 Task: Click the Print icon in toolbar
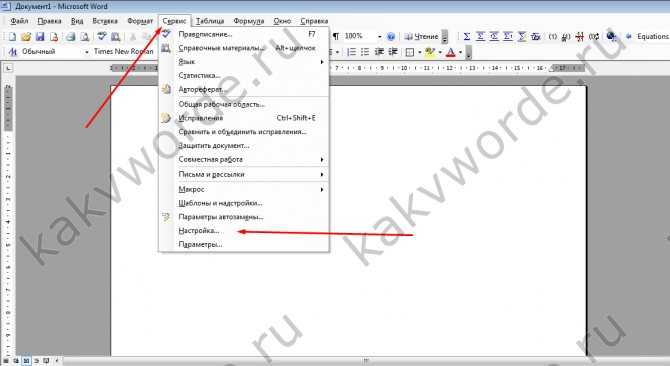click(x=71, y=37)
